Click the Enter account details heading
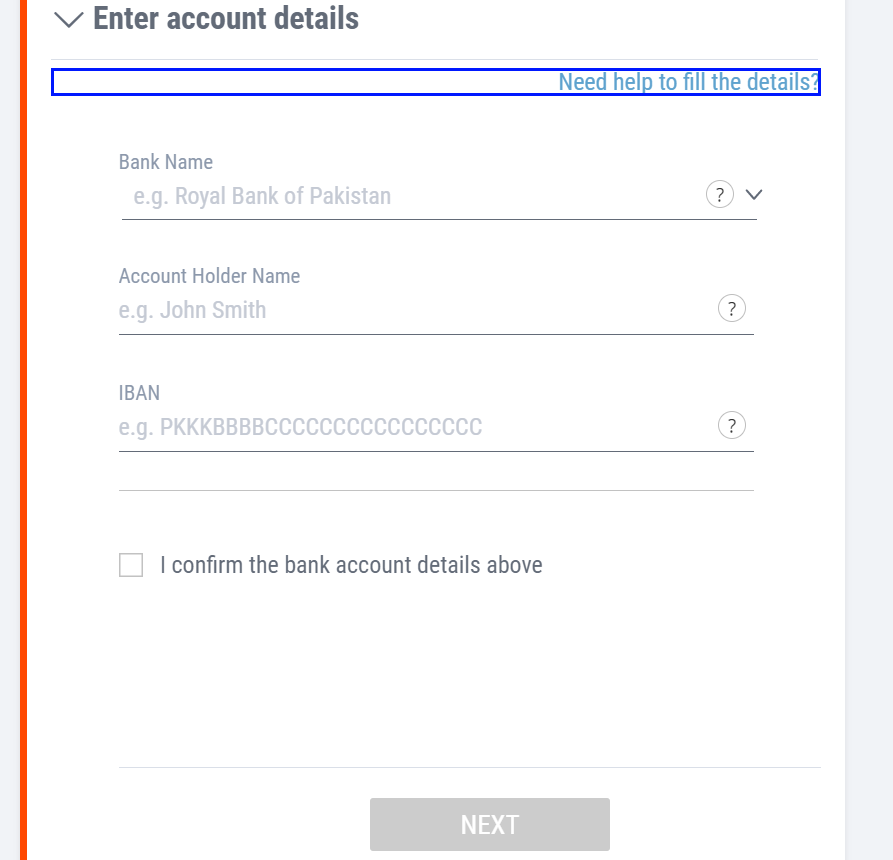893x860 pixels. coord(224,18)
